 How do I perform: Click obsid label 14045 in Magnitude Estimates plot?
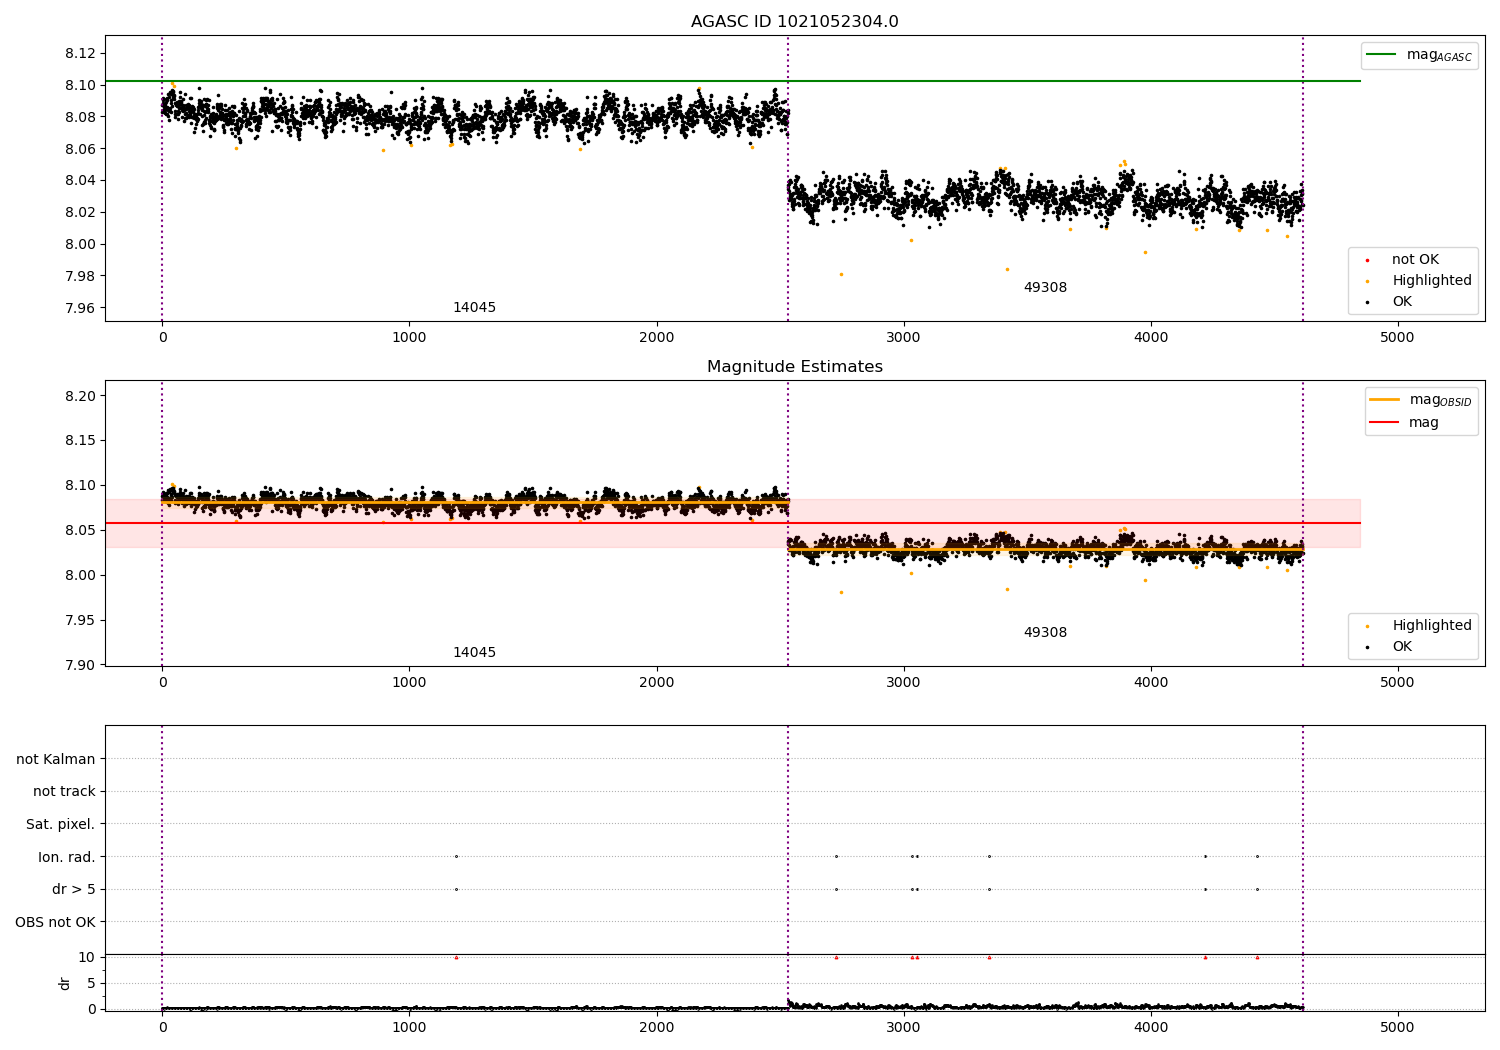474,653
